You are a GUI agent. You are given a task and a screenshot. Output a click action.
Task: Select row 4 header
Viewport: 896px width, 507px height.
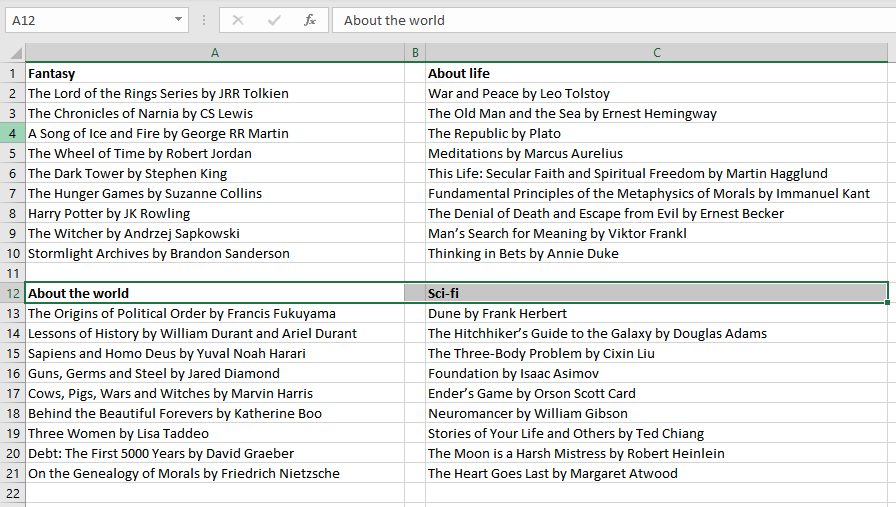click(13, 133)
